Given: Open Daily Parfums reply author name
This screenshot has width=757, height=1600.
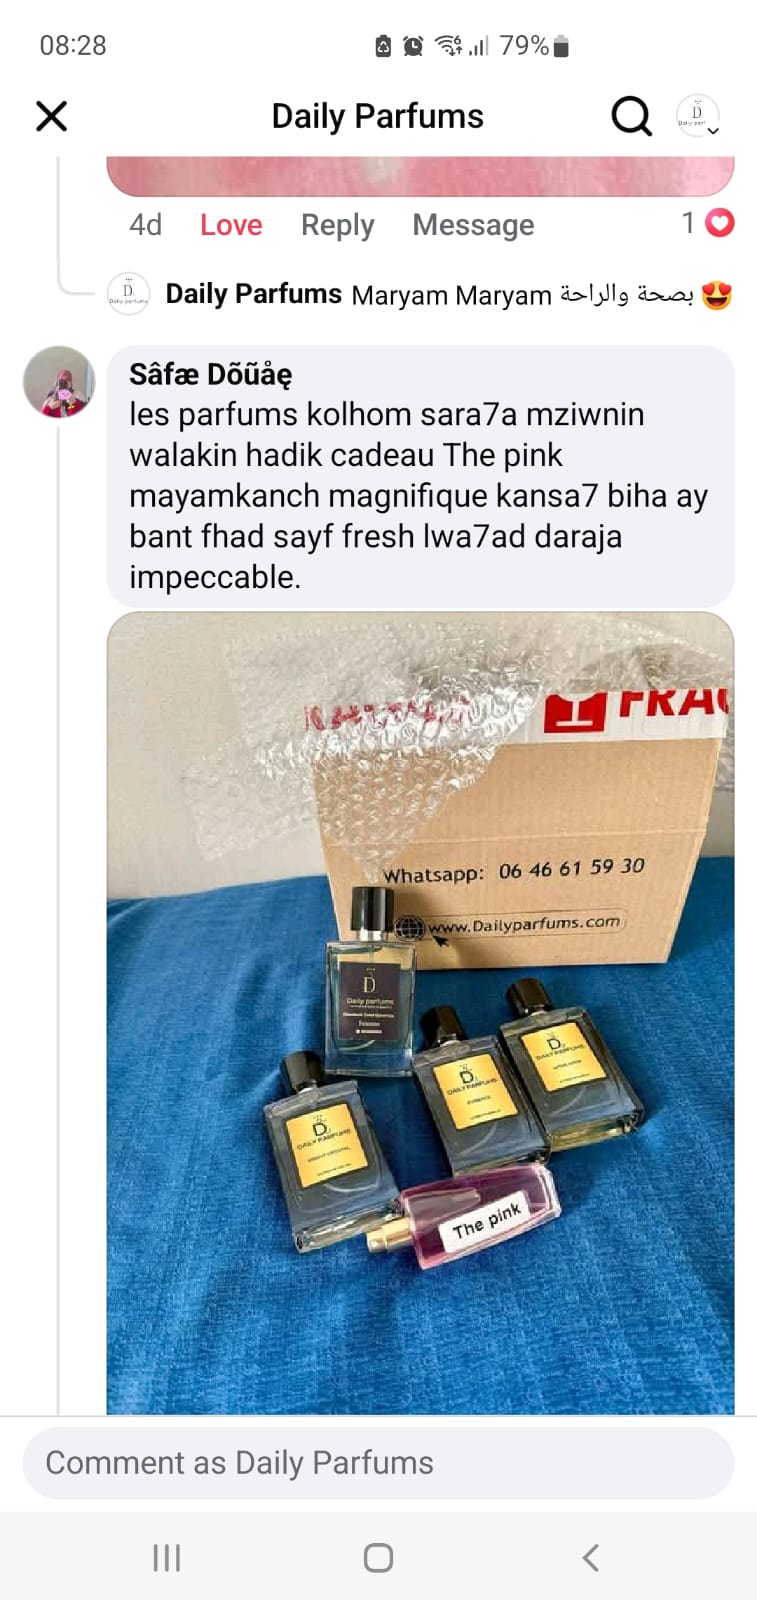Looking at the screenshot, I should tap(254, 294).
